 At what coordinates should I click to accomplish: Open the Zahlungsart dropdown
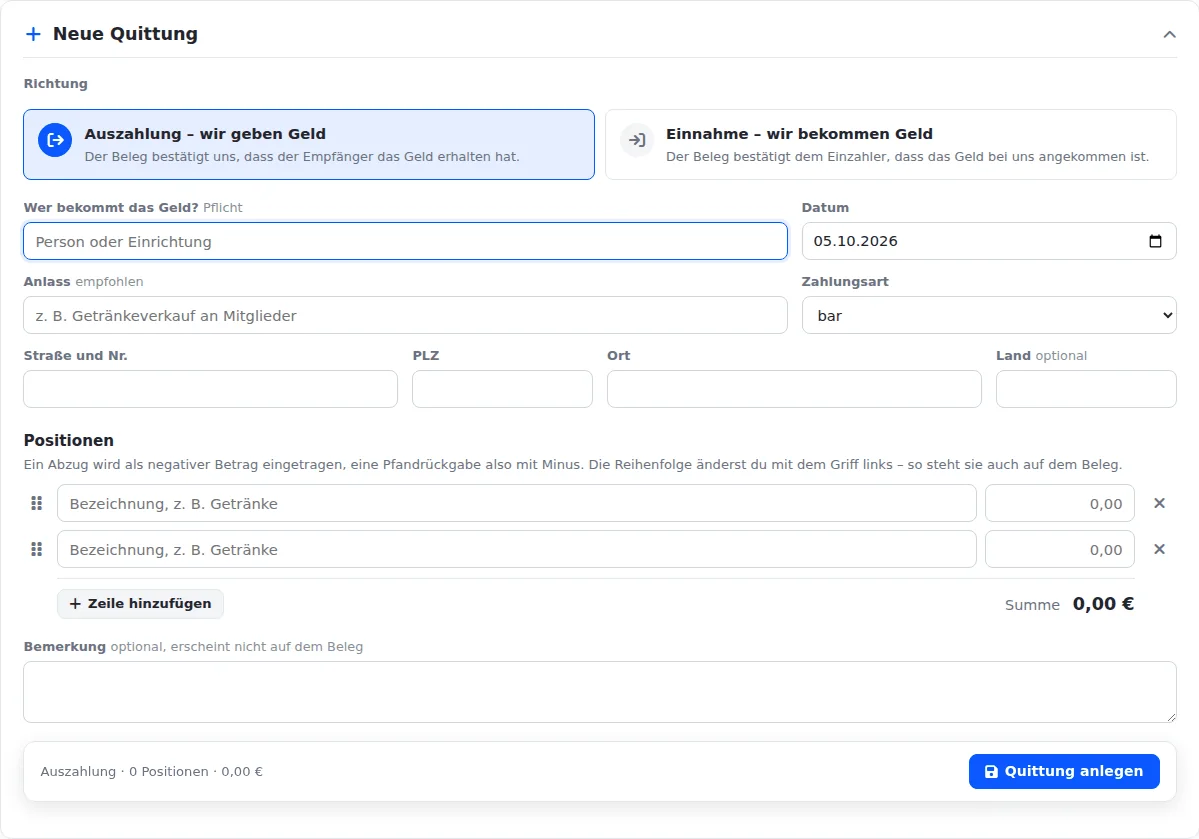[x=989, y=315]
